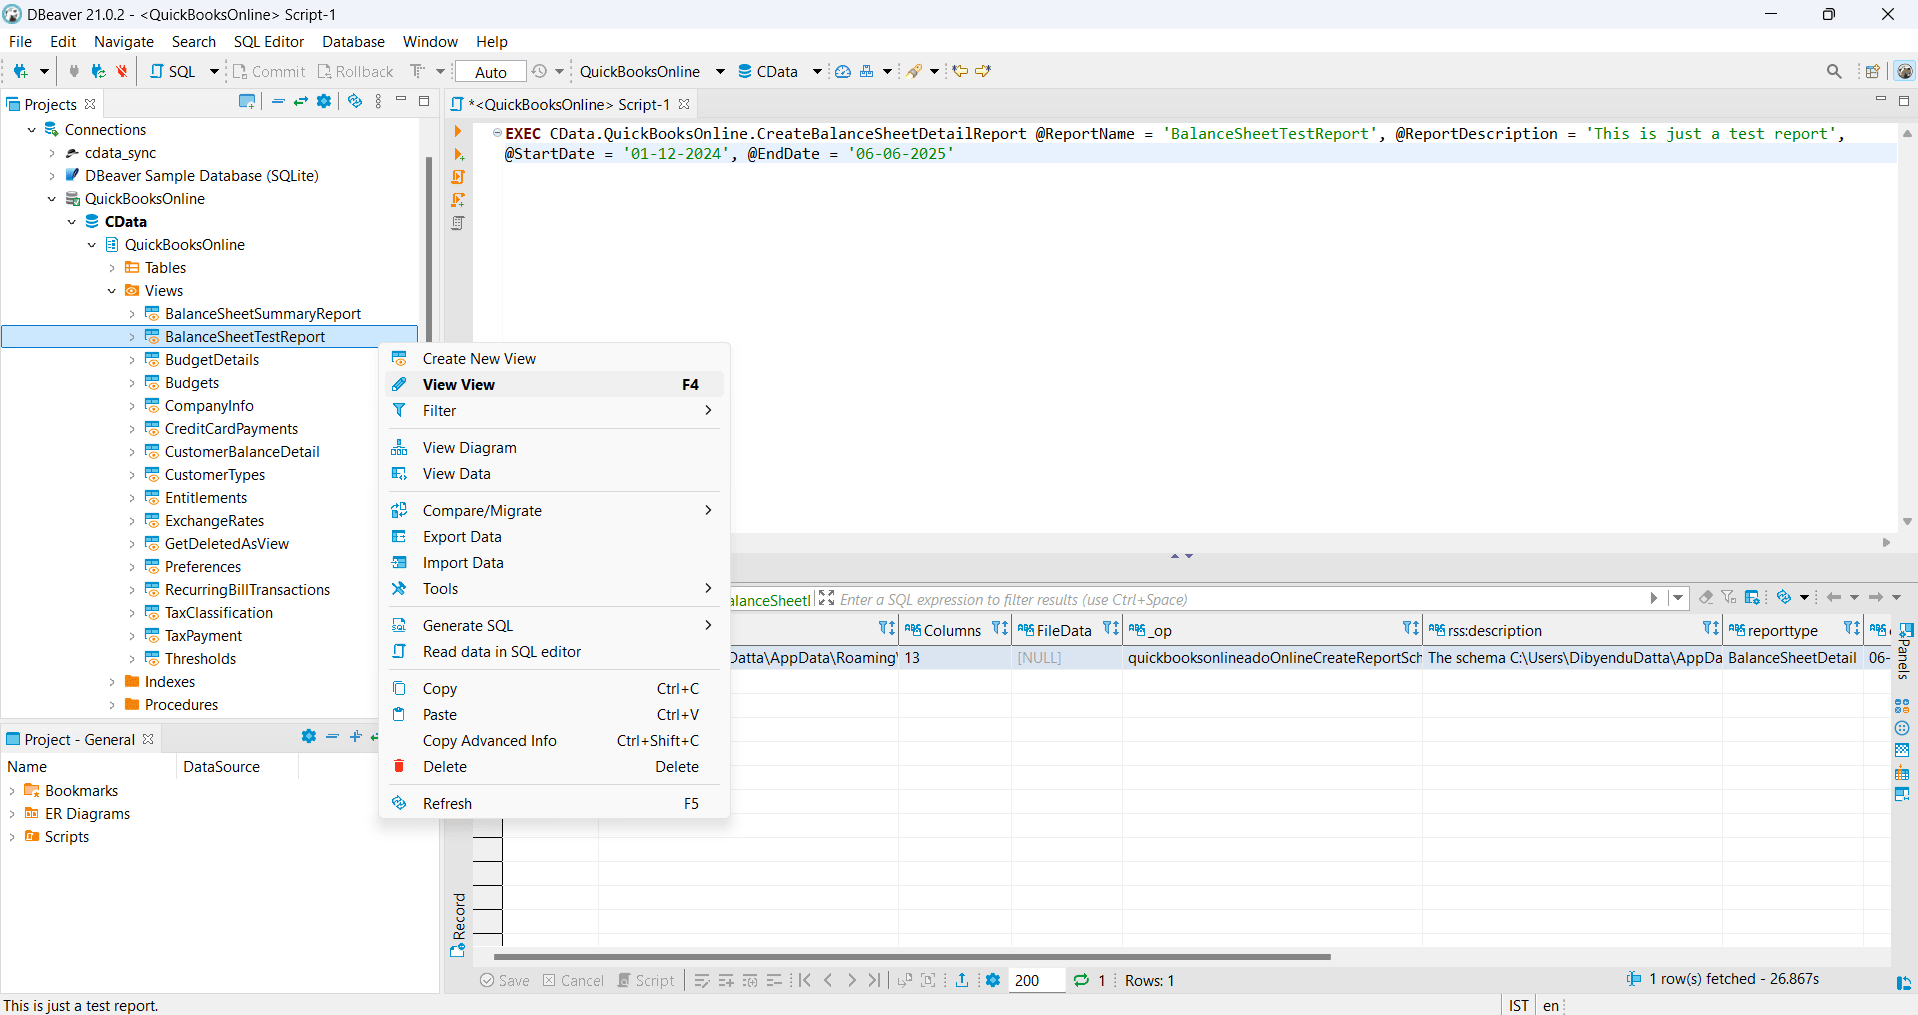Click the export results upload icon

[x=961, y=980]
